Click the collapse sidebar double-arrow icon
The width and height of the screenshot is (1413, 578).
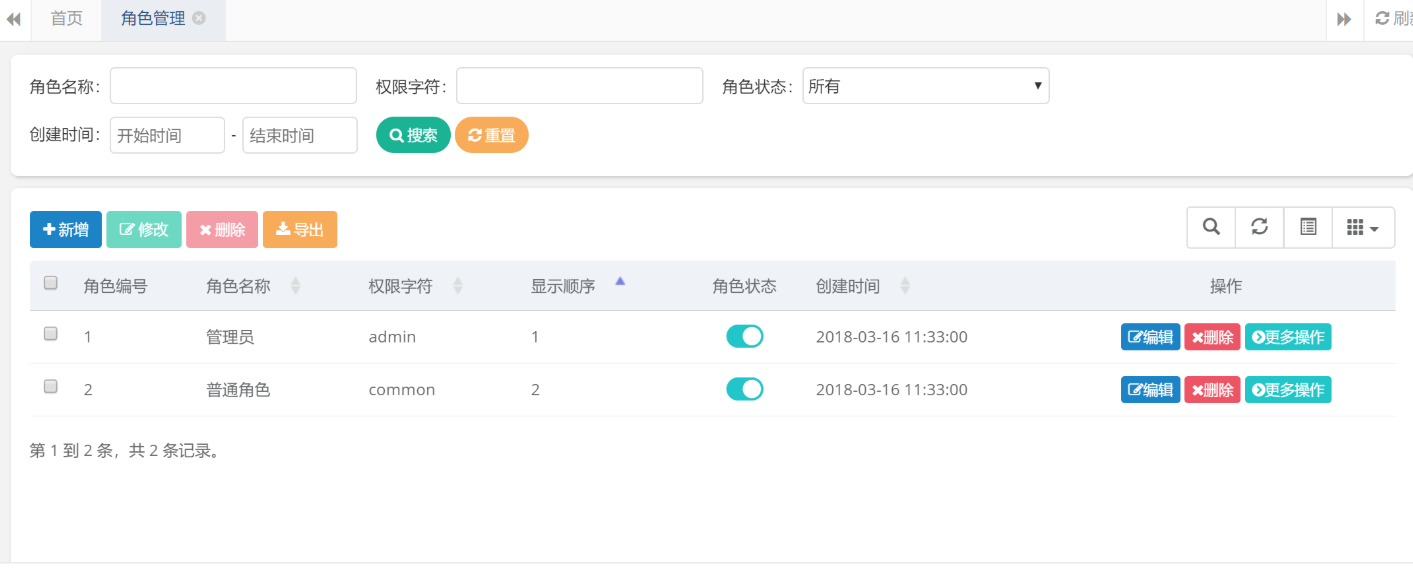pos(14,18)
